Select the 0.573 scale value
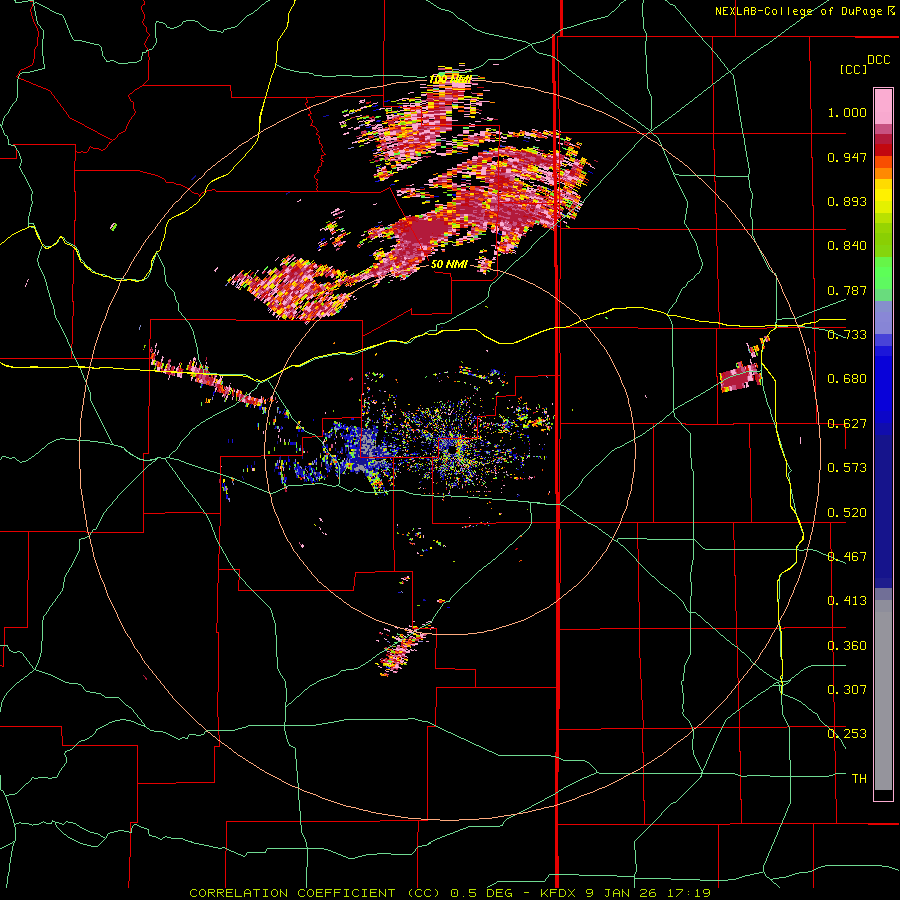 click(847, 468)
